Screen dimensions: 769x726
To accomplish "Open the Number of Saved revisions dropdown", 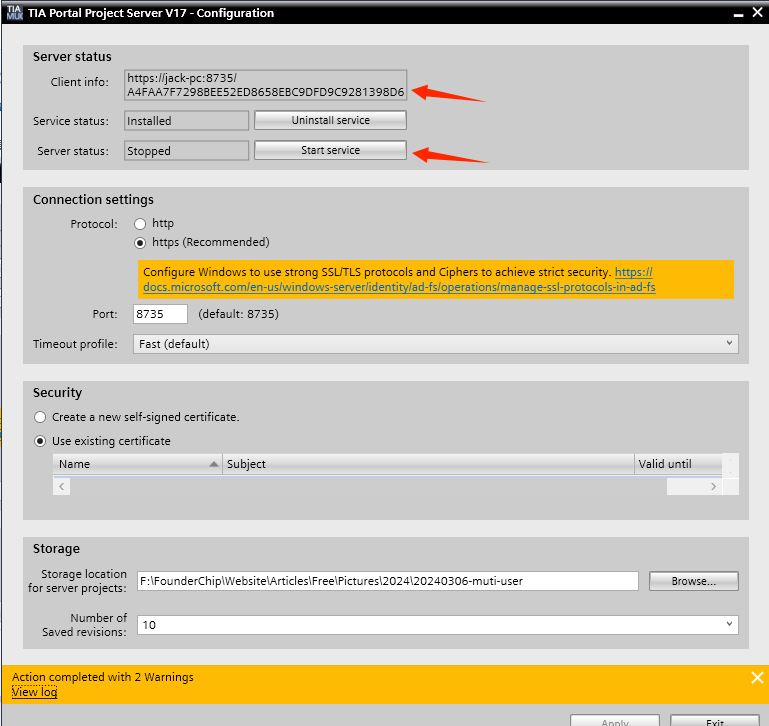I will (437, 625).
